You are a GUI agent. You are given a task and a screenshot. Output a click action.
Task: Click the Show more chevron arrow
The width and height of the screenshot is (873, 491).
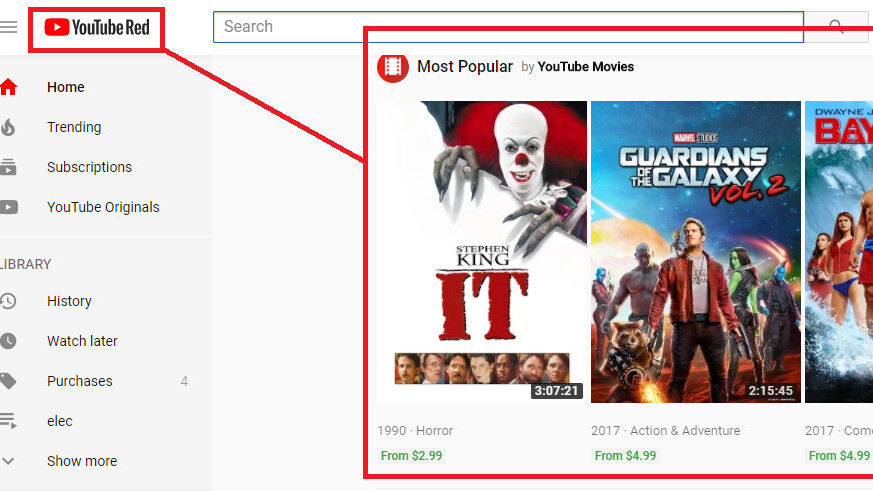tap(8, 461)
